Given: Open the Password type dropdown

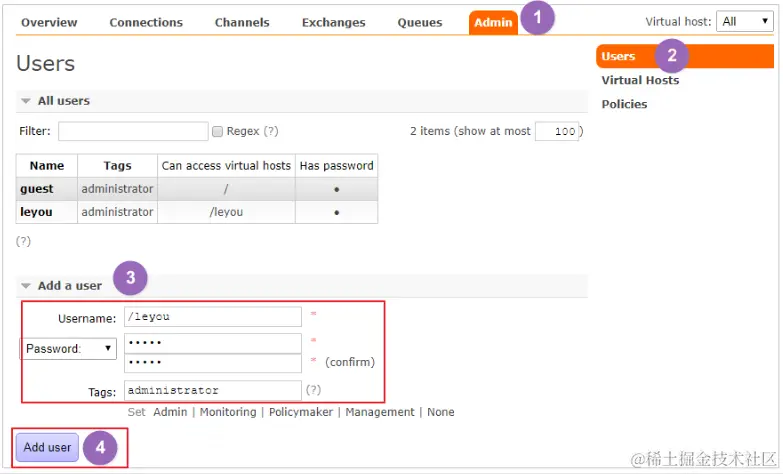Looking at the screenshot, I should 68,349.
